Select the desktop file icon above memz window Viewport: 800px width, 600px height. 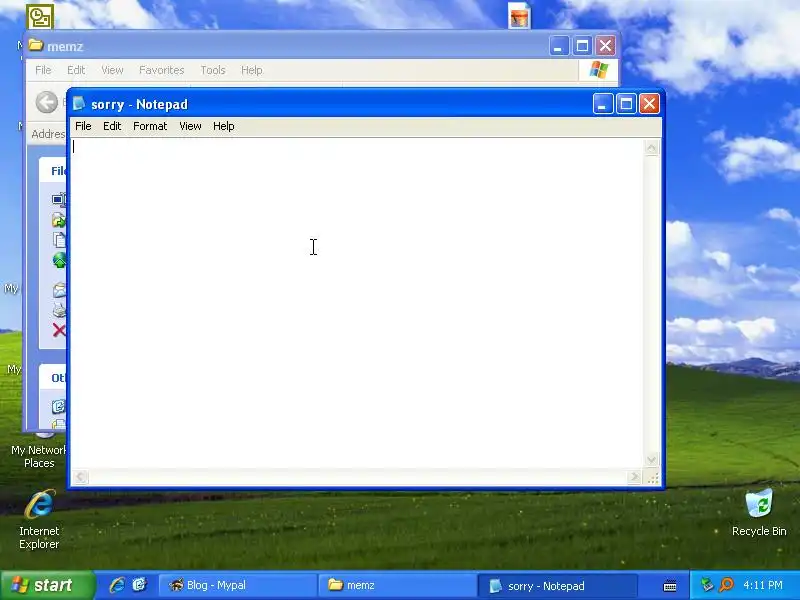point(519,15)
